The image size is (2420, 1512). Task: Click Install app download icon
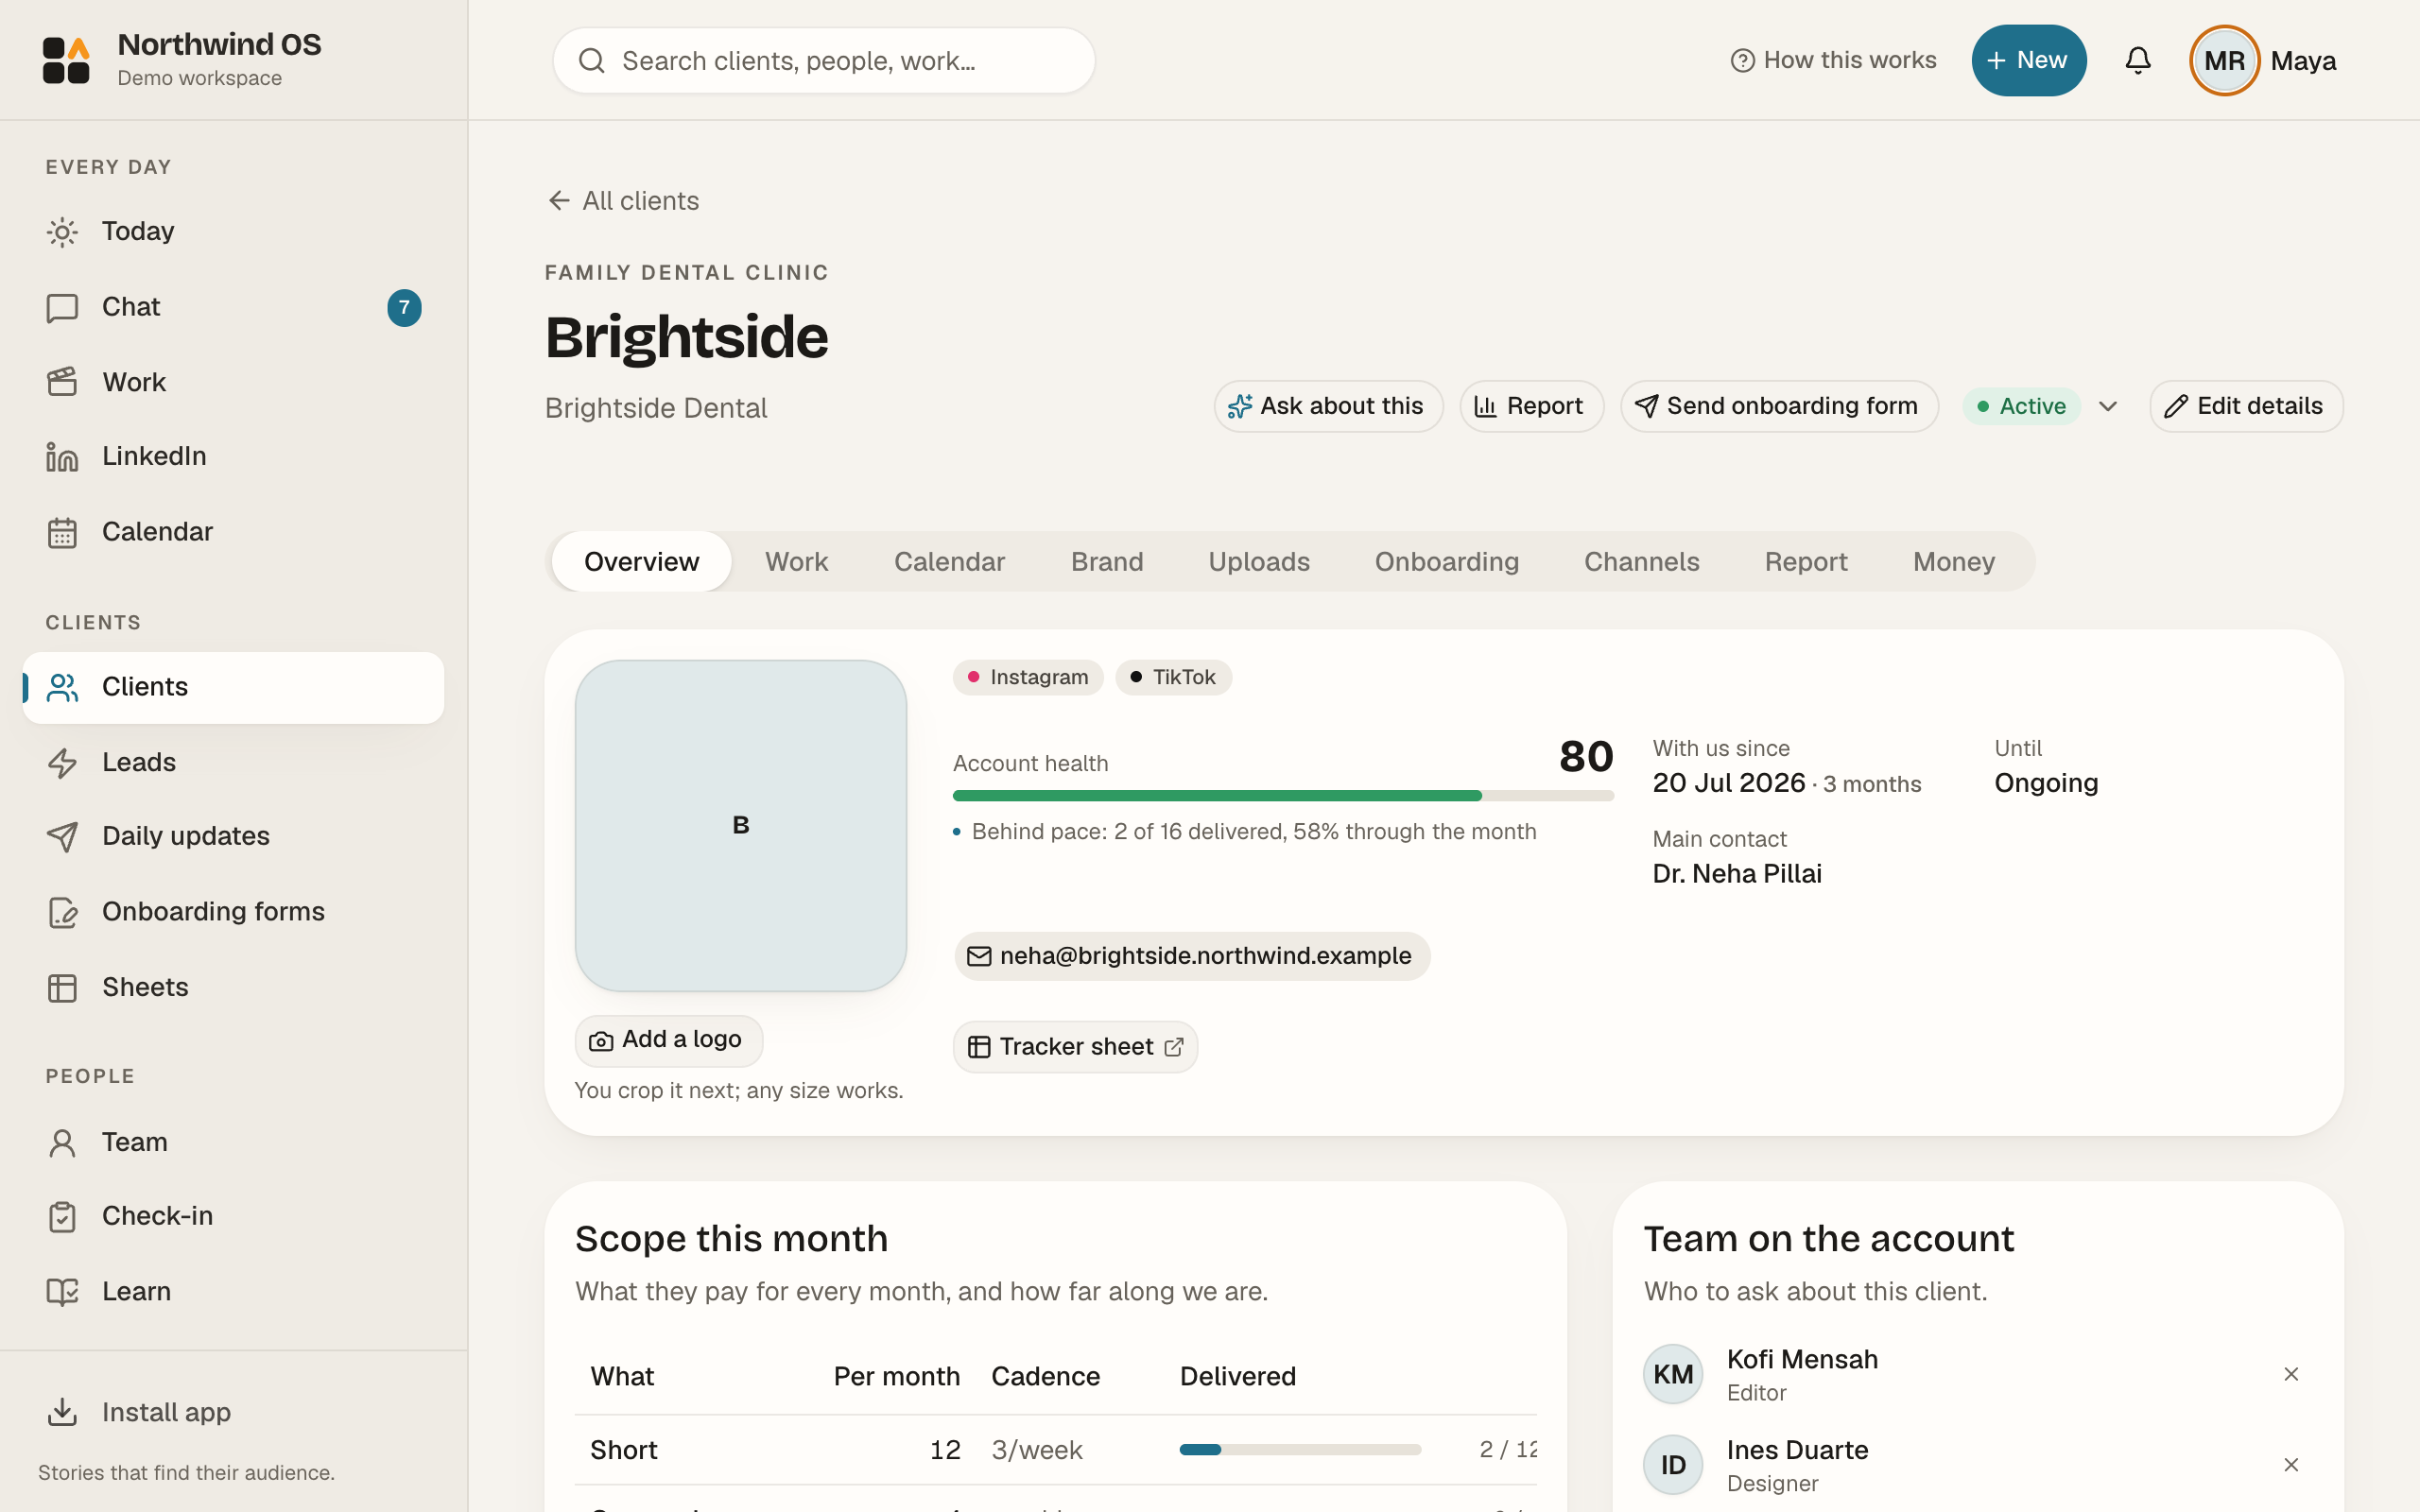62,1412
